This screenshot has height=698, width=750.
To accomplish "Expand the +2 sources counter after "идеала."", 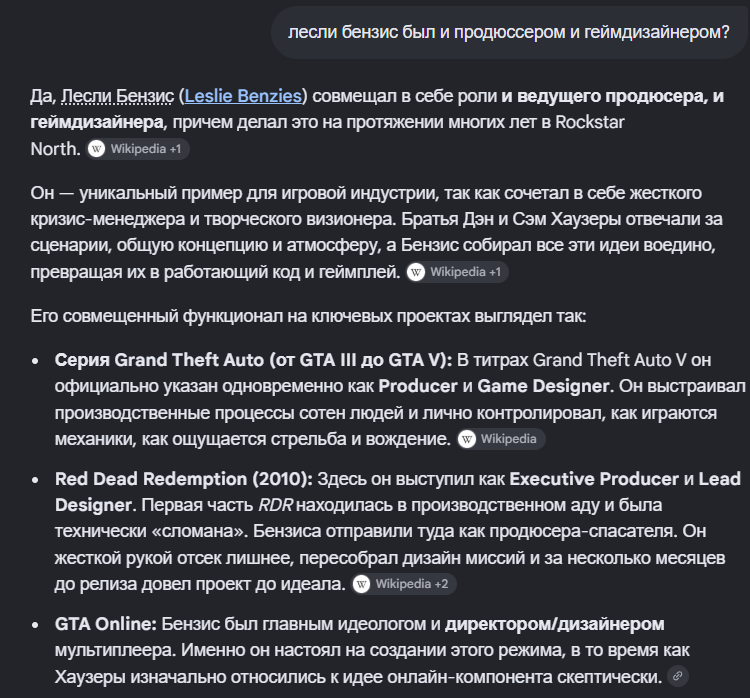I will pyautogui.click(x=441, y=584).
